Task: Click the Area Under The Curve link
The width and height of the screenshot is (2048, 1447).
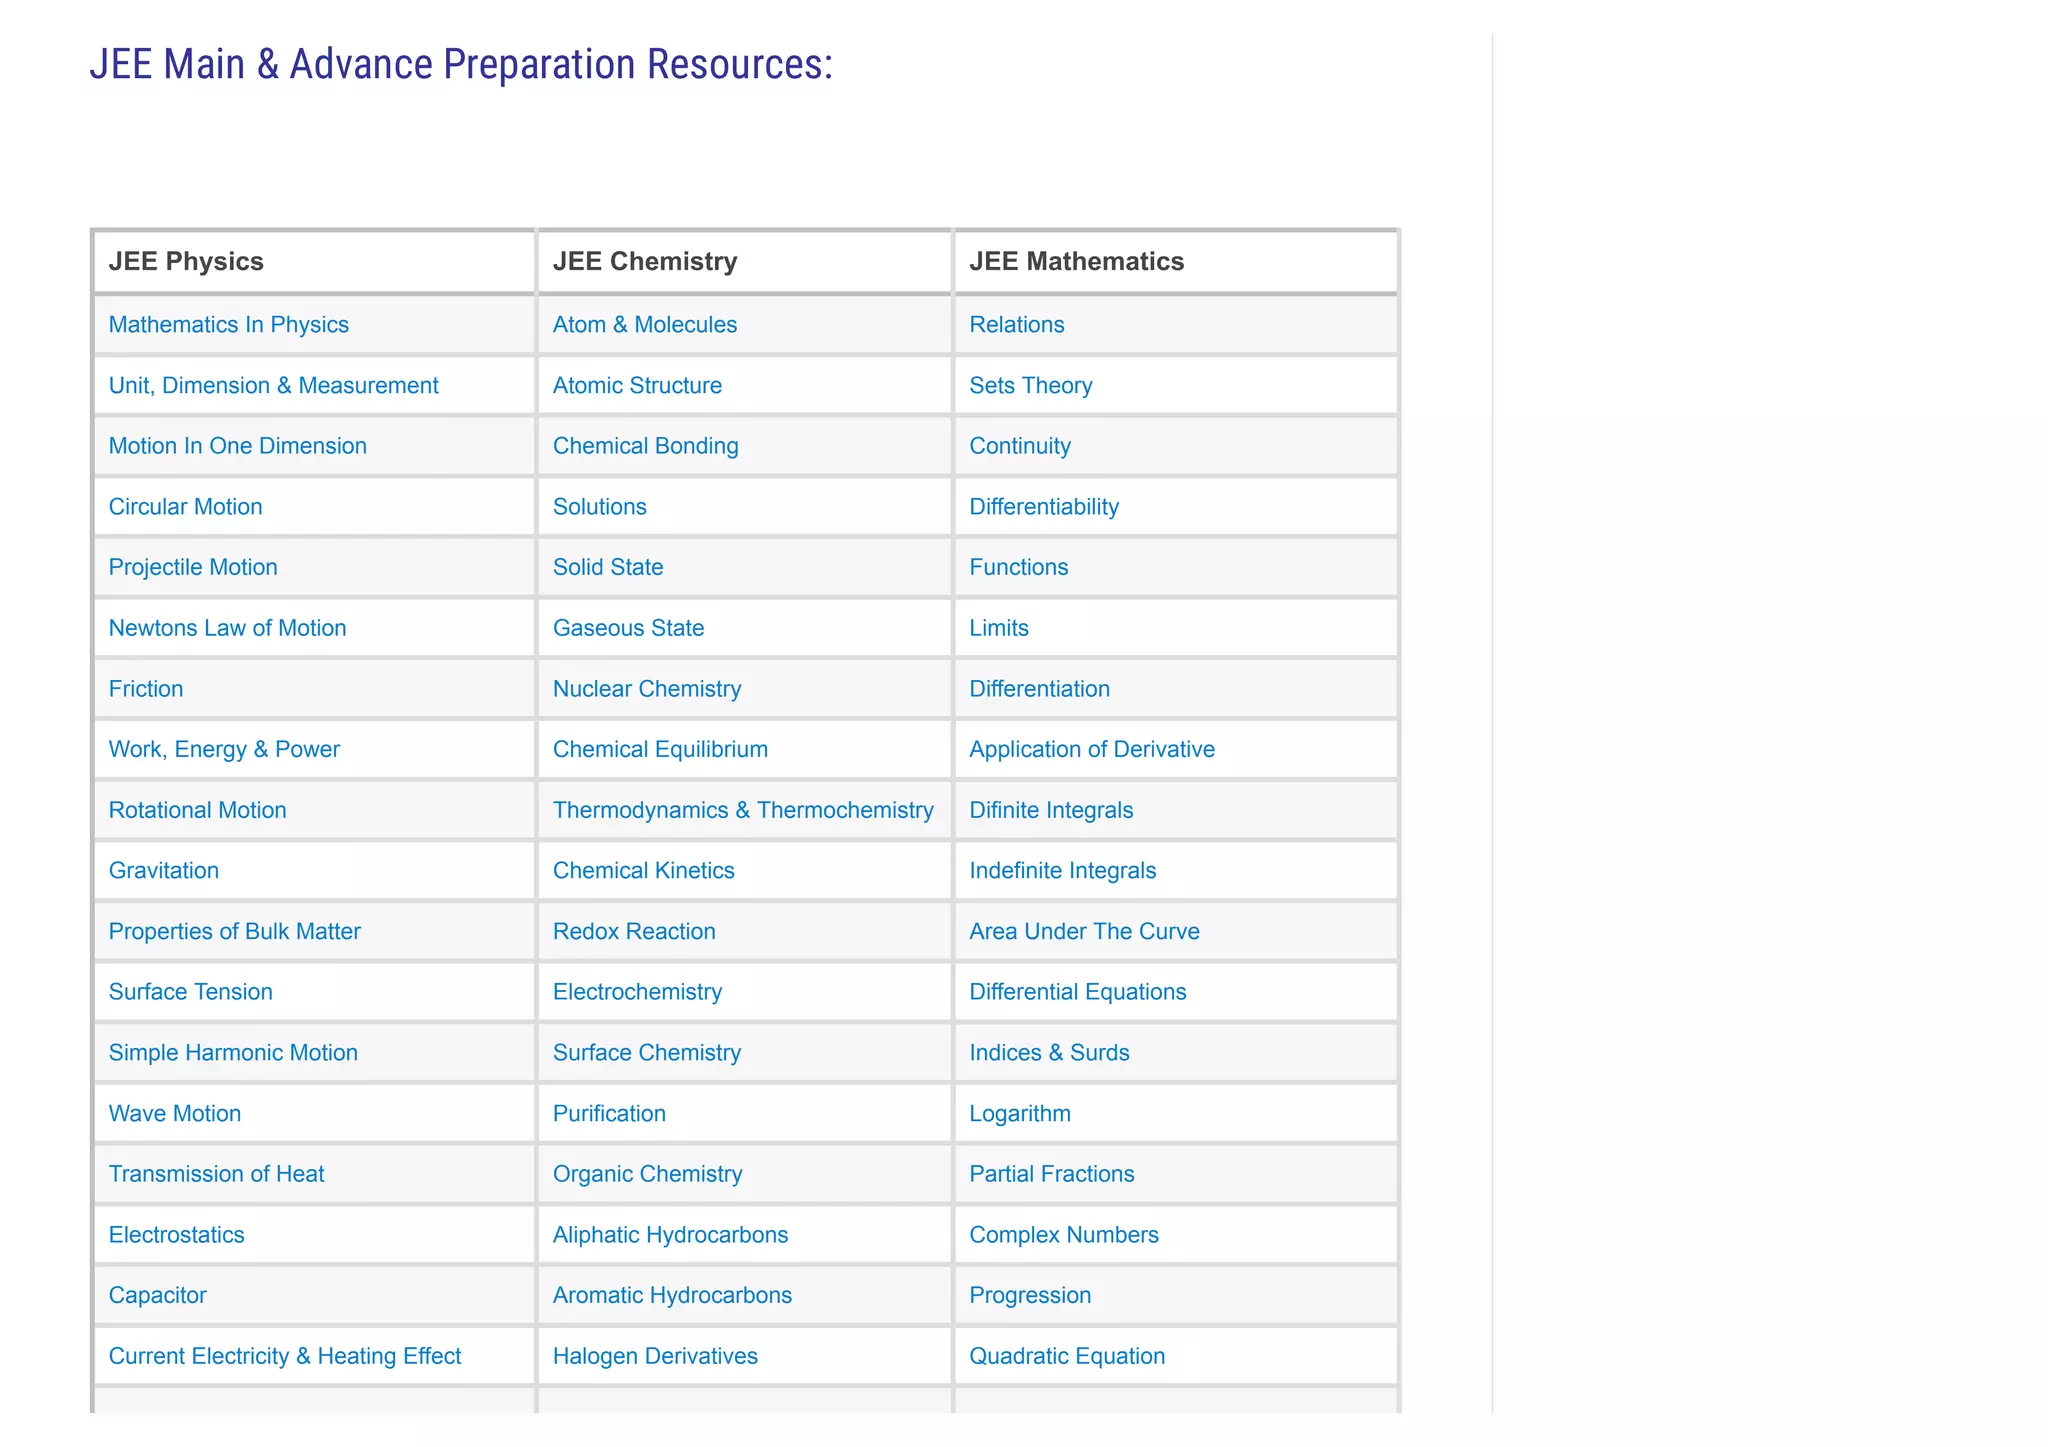Action: pos(1084,932)
